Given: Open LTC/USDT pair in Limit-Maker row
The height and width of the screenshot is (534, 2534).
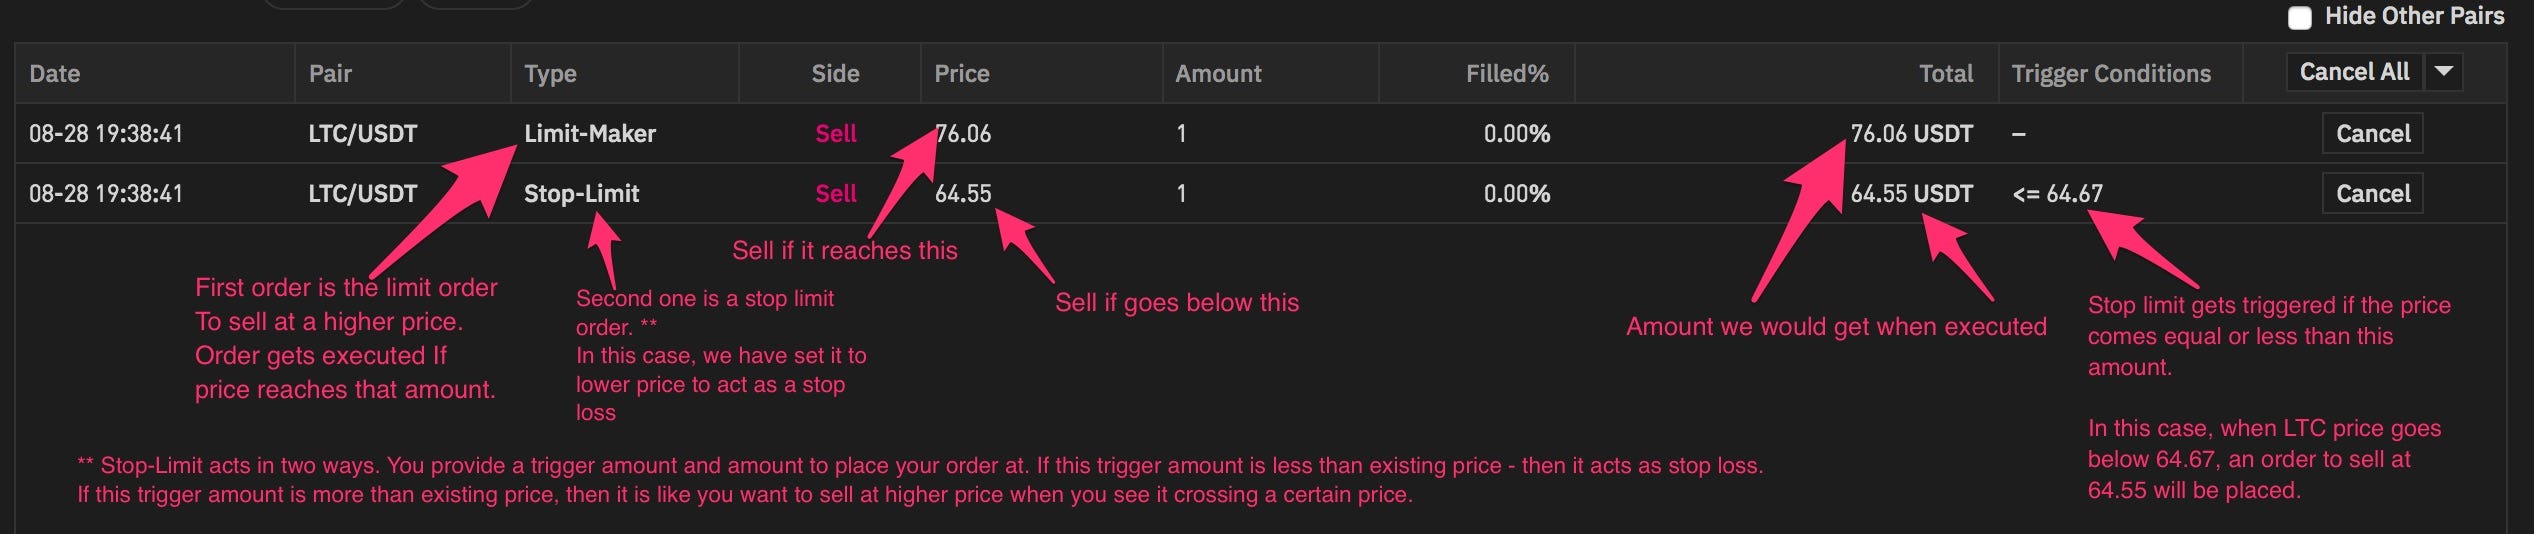Looking at the screenshot, I should [x=362, y=133].
